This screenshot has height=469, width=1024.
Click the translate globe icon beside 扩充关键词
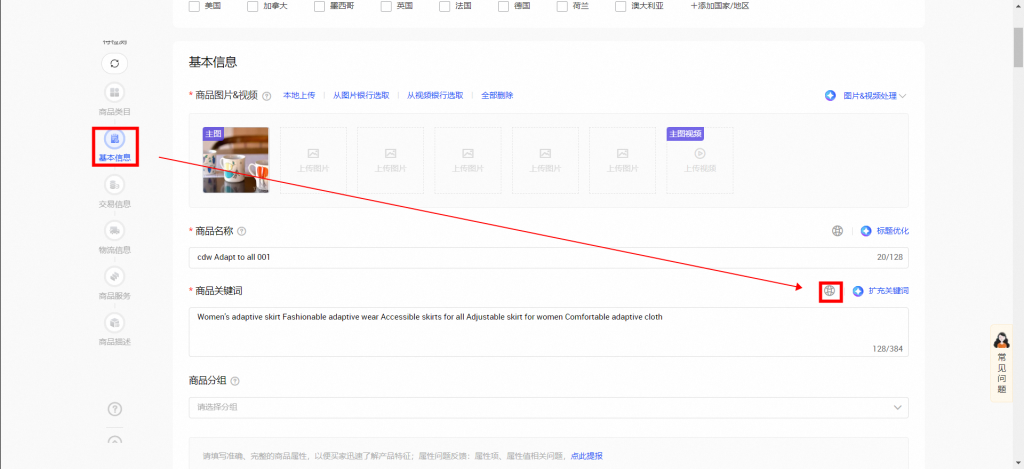tap(829, 291)
